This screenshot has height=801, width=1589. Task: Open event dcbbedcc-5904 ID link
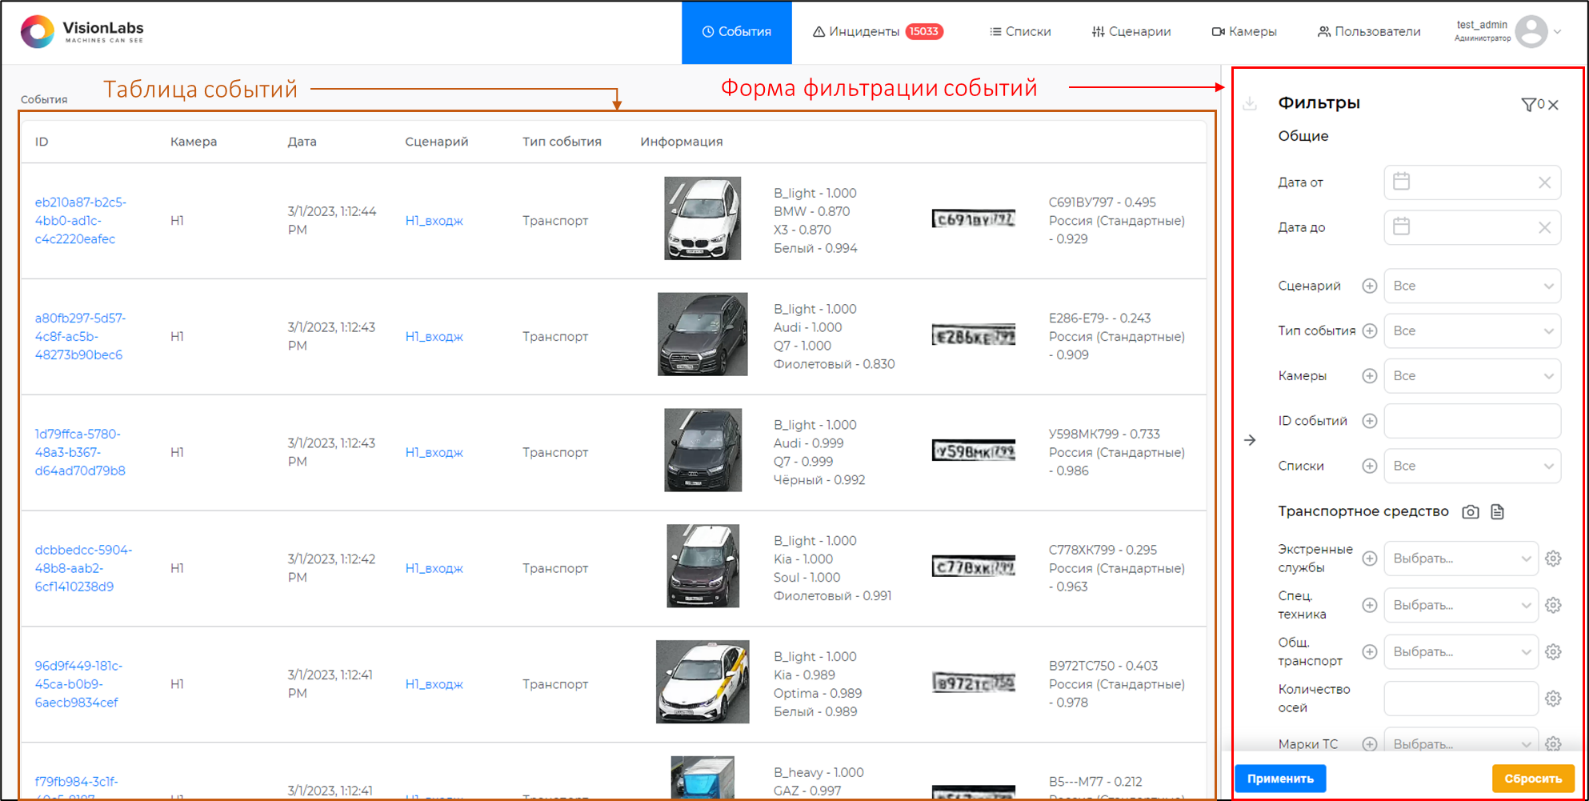[84, 569]
